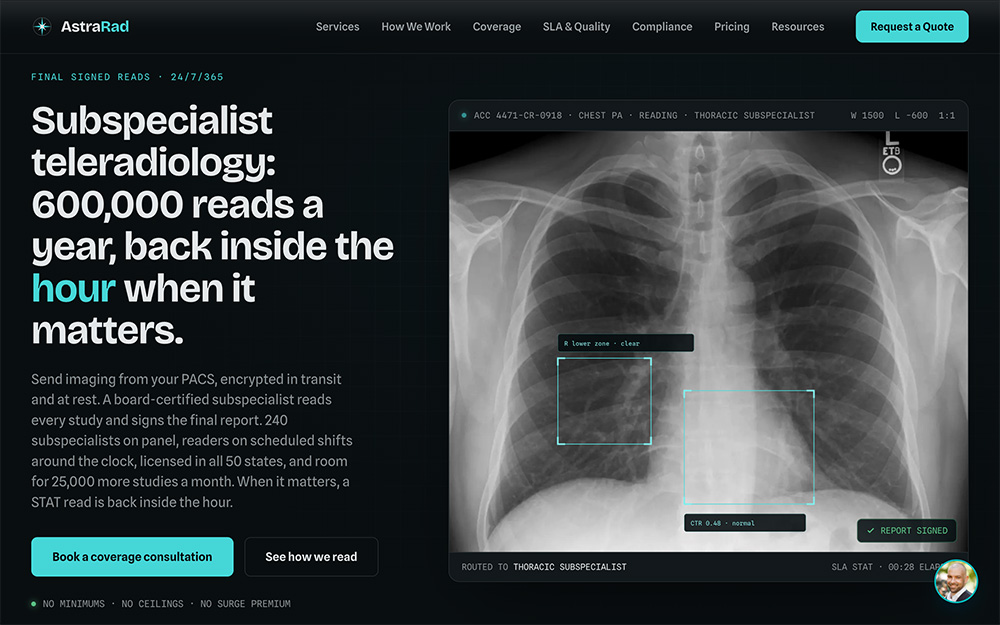Click the W 1500 window value

coord(867,115)
